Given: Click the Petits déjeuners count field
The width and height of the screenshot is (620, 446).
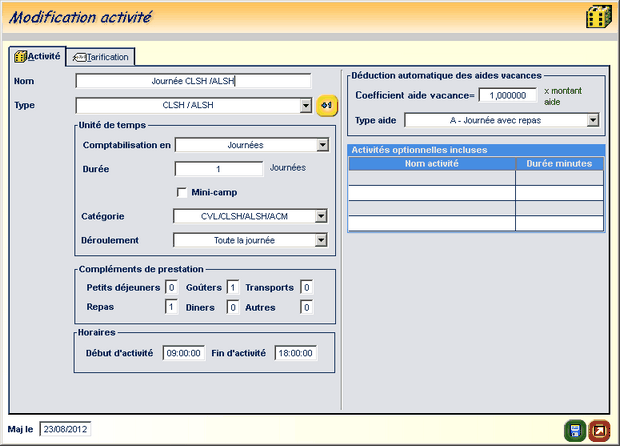Looking at the screenshot, I should pos(171,288).
